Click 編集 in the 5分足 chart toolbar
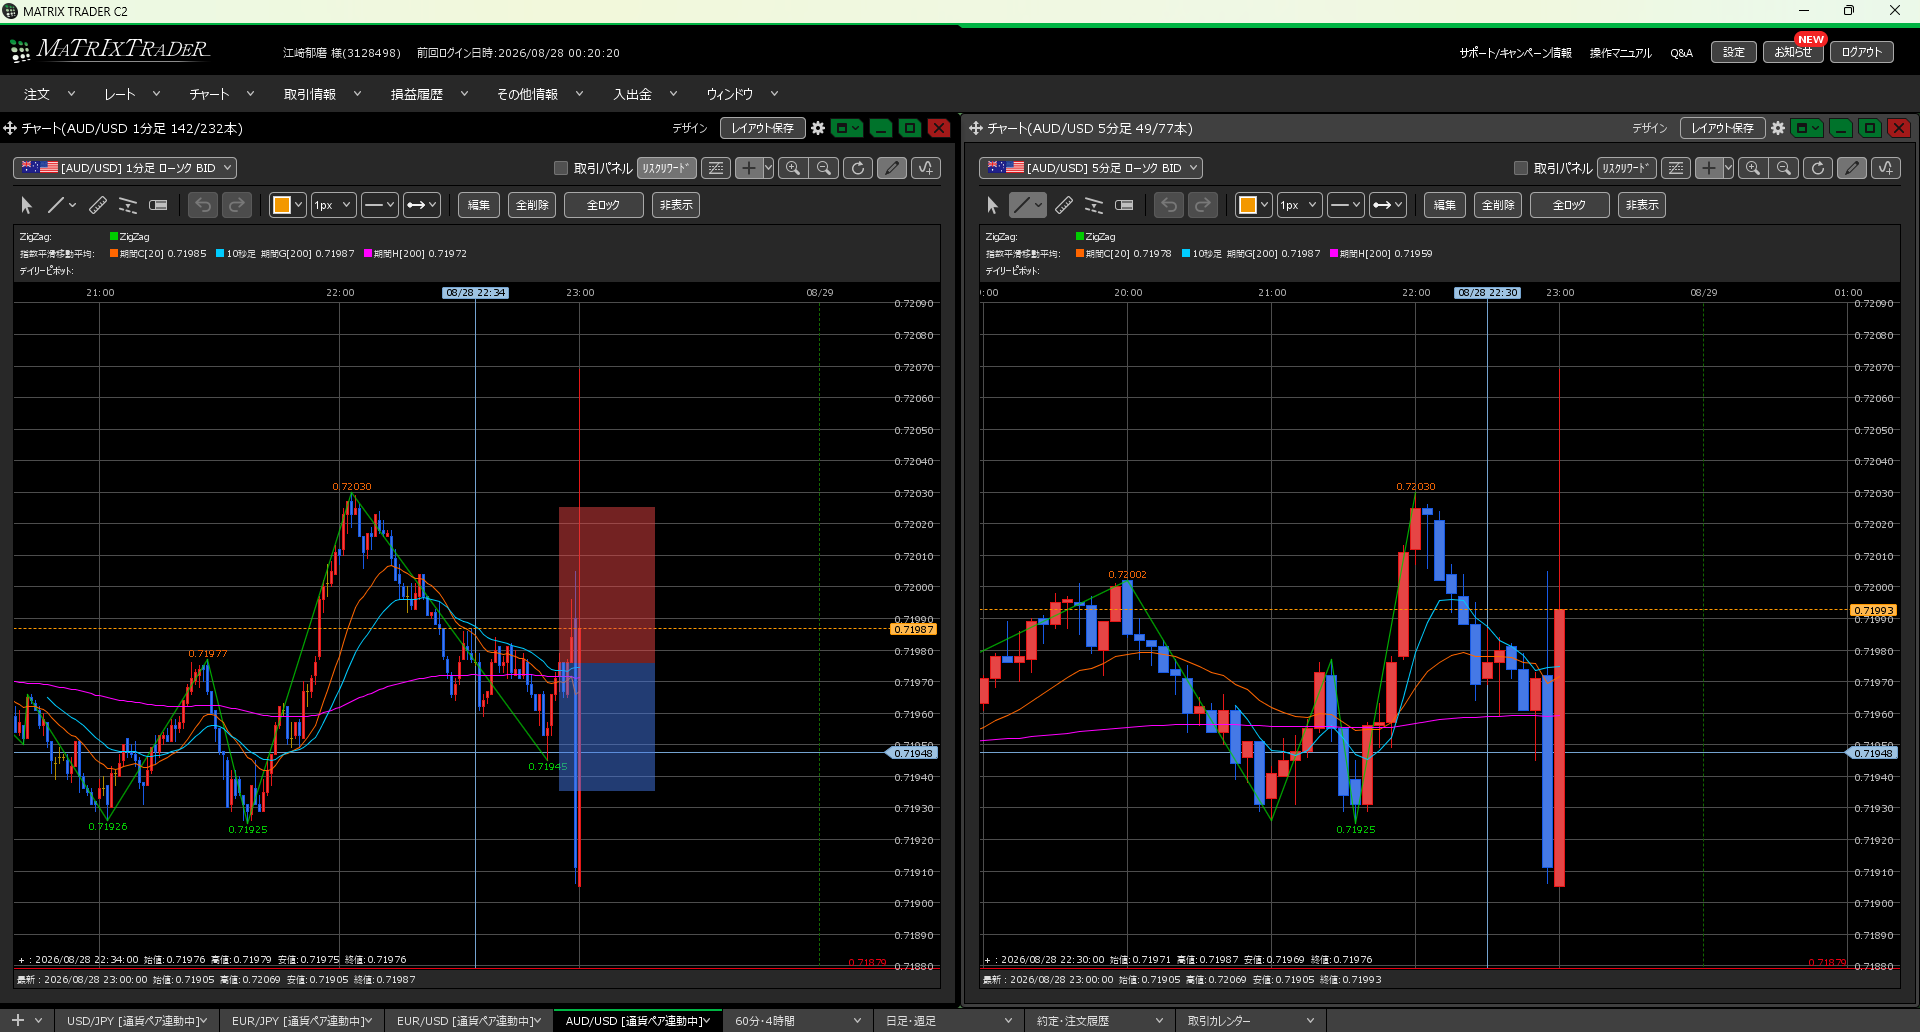Screen dimensions: 1920x1032 pyautogui.click(x=1444, y=205)
